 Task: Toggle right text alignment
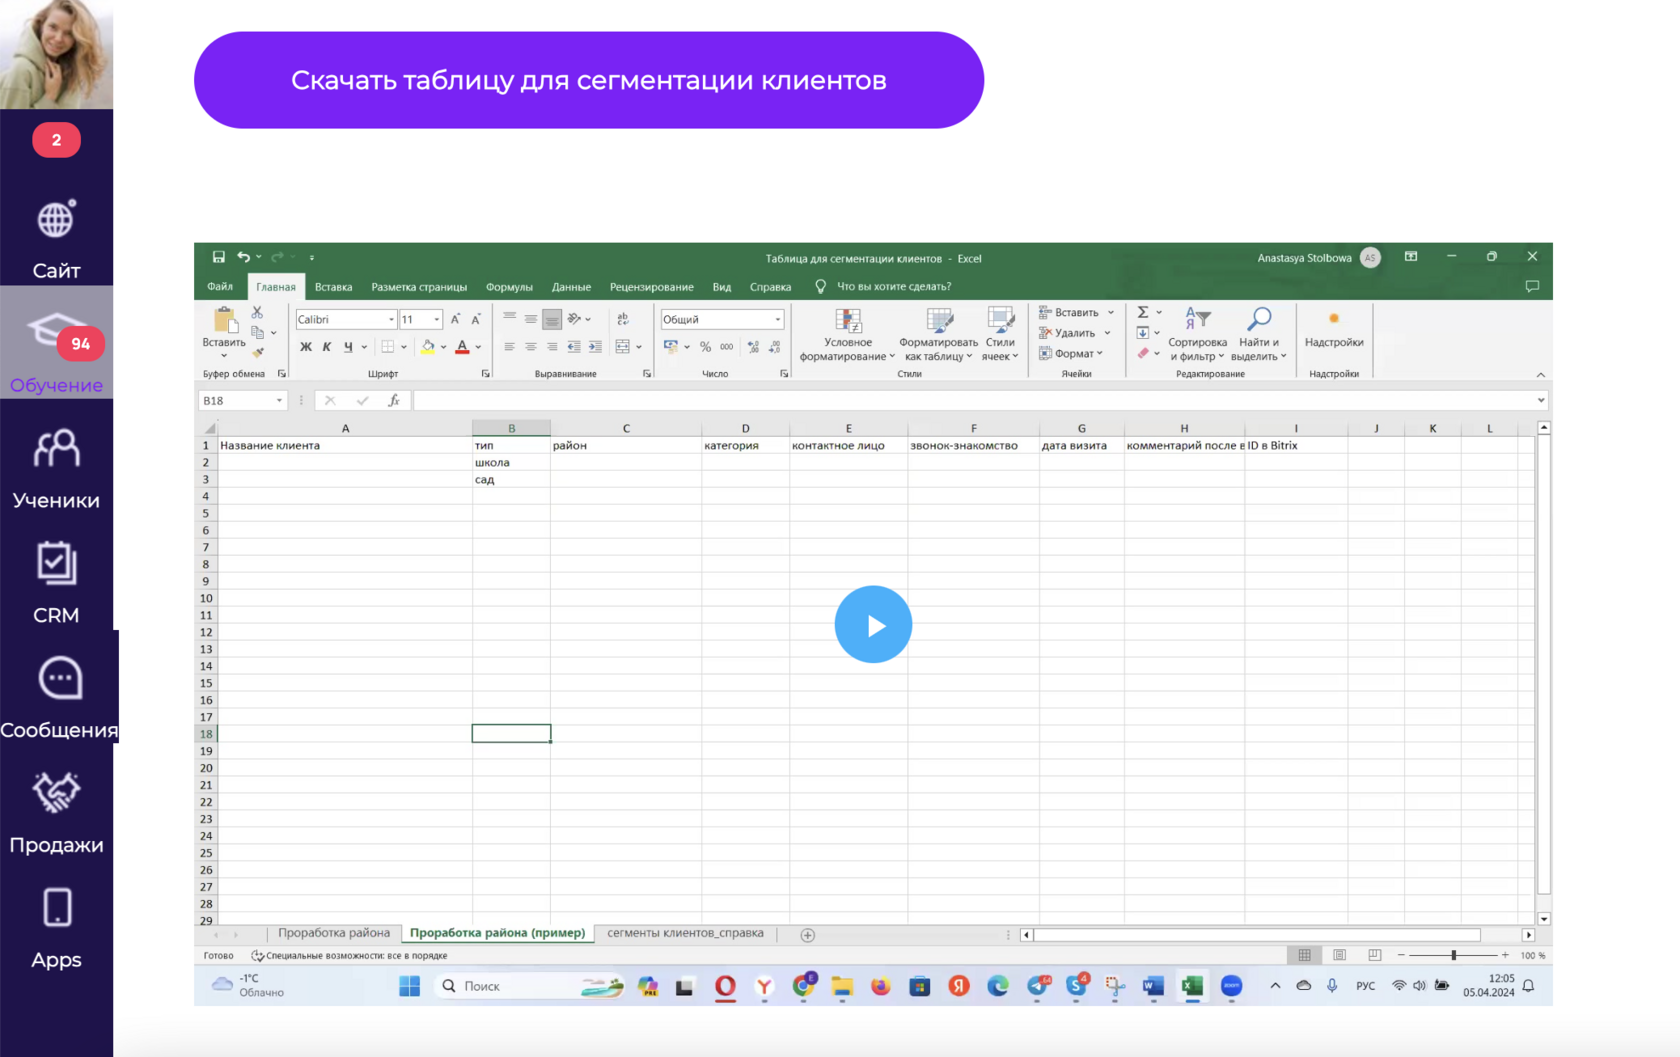[552, 347]
